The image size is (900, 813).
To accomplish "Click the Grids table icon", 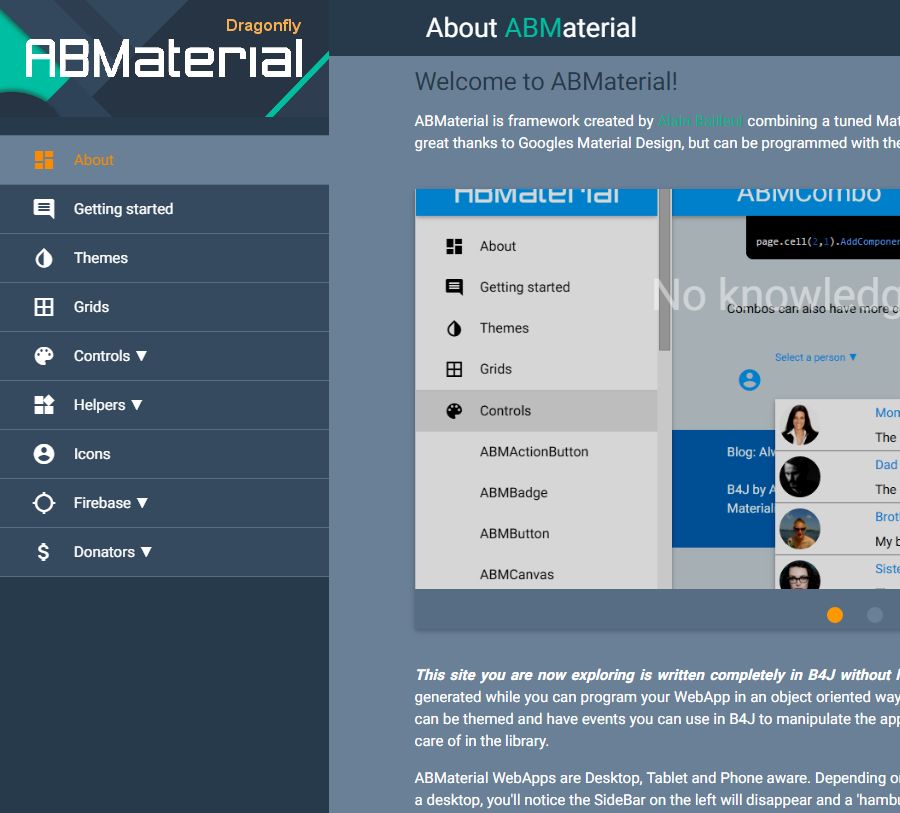I will 44,307.
